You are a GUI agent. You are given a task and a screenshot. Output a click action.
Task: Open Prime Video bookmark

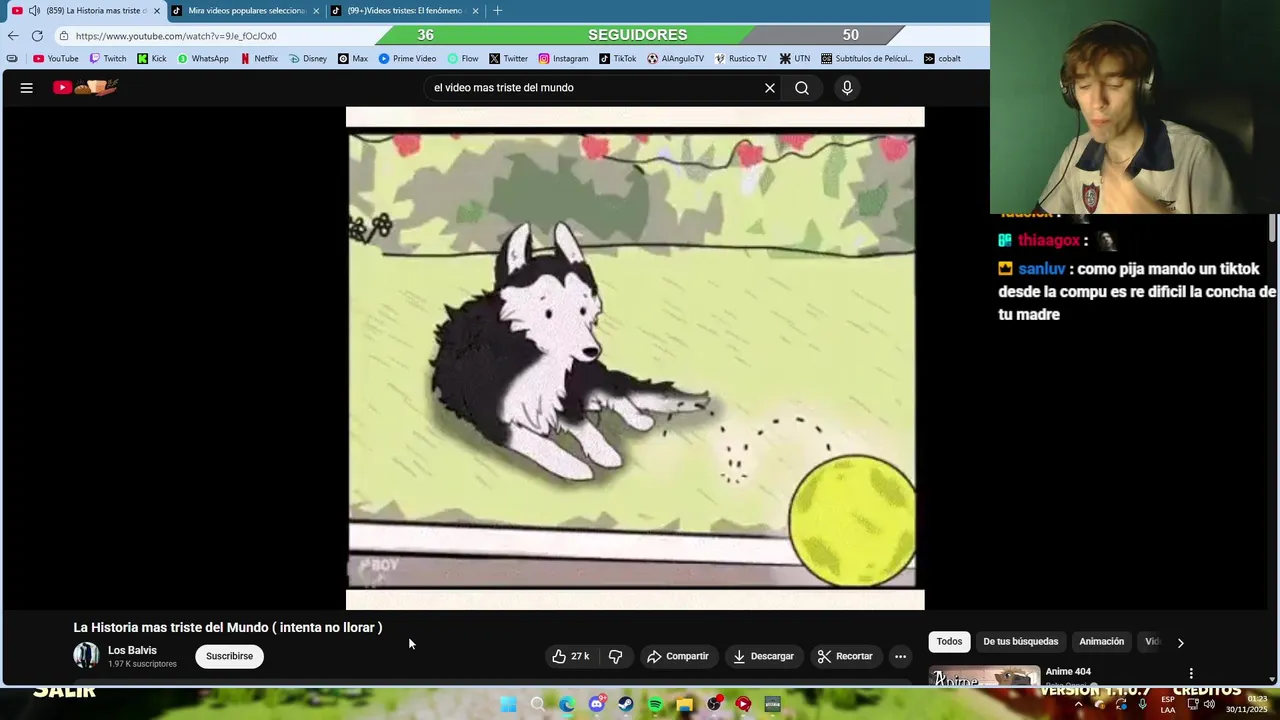407,59
